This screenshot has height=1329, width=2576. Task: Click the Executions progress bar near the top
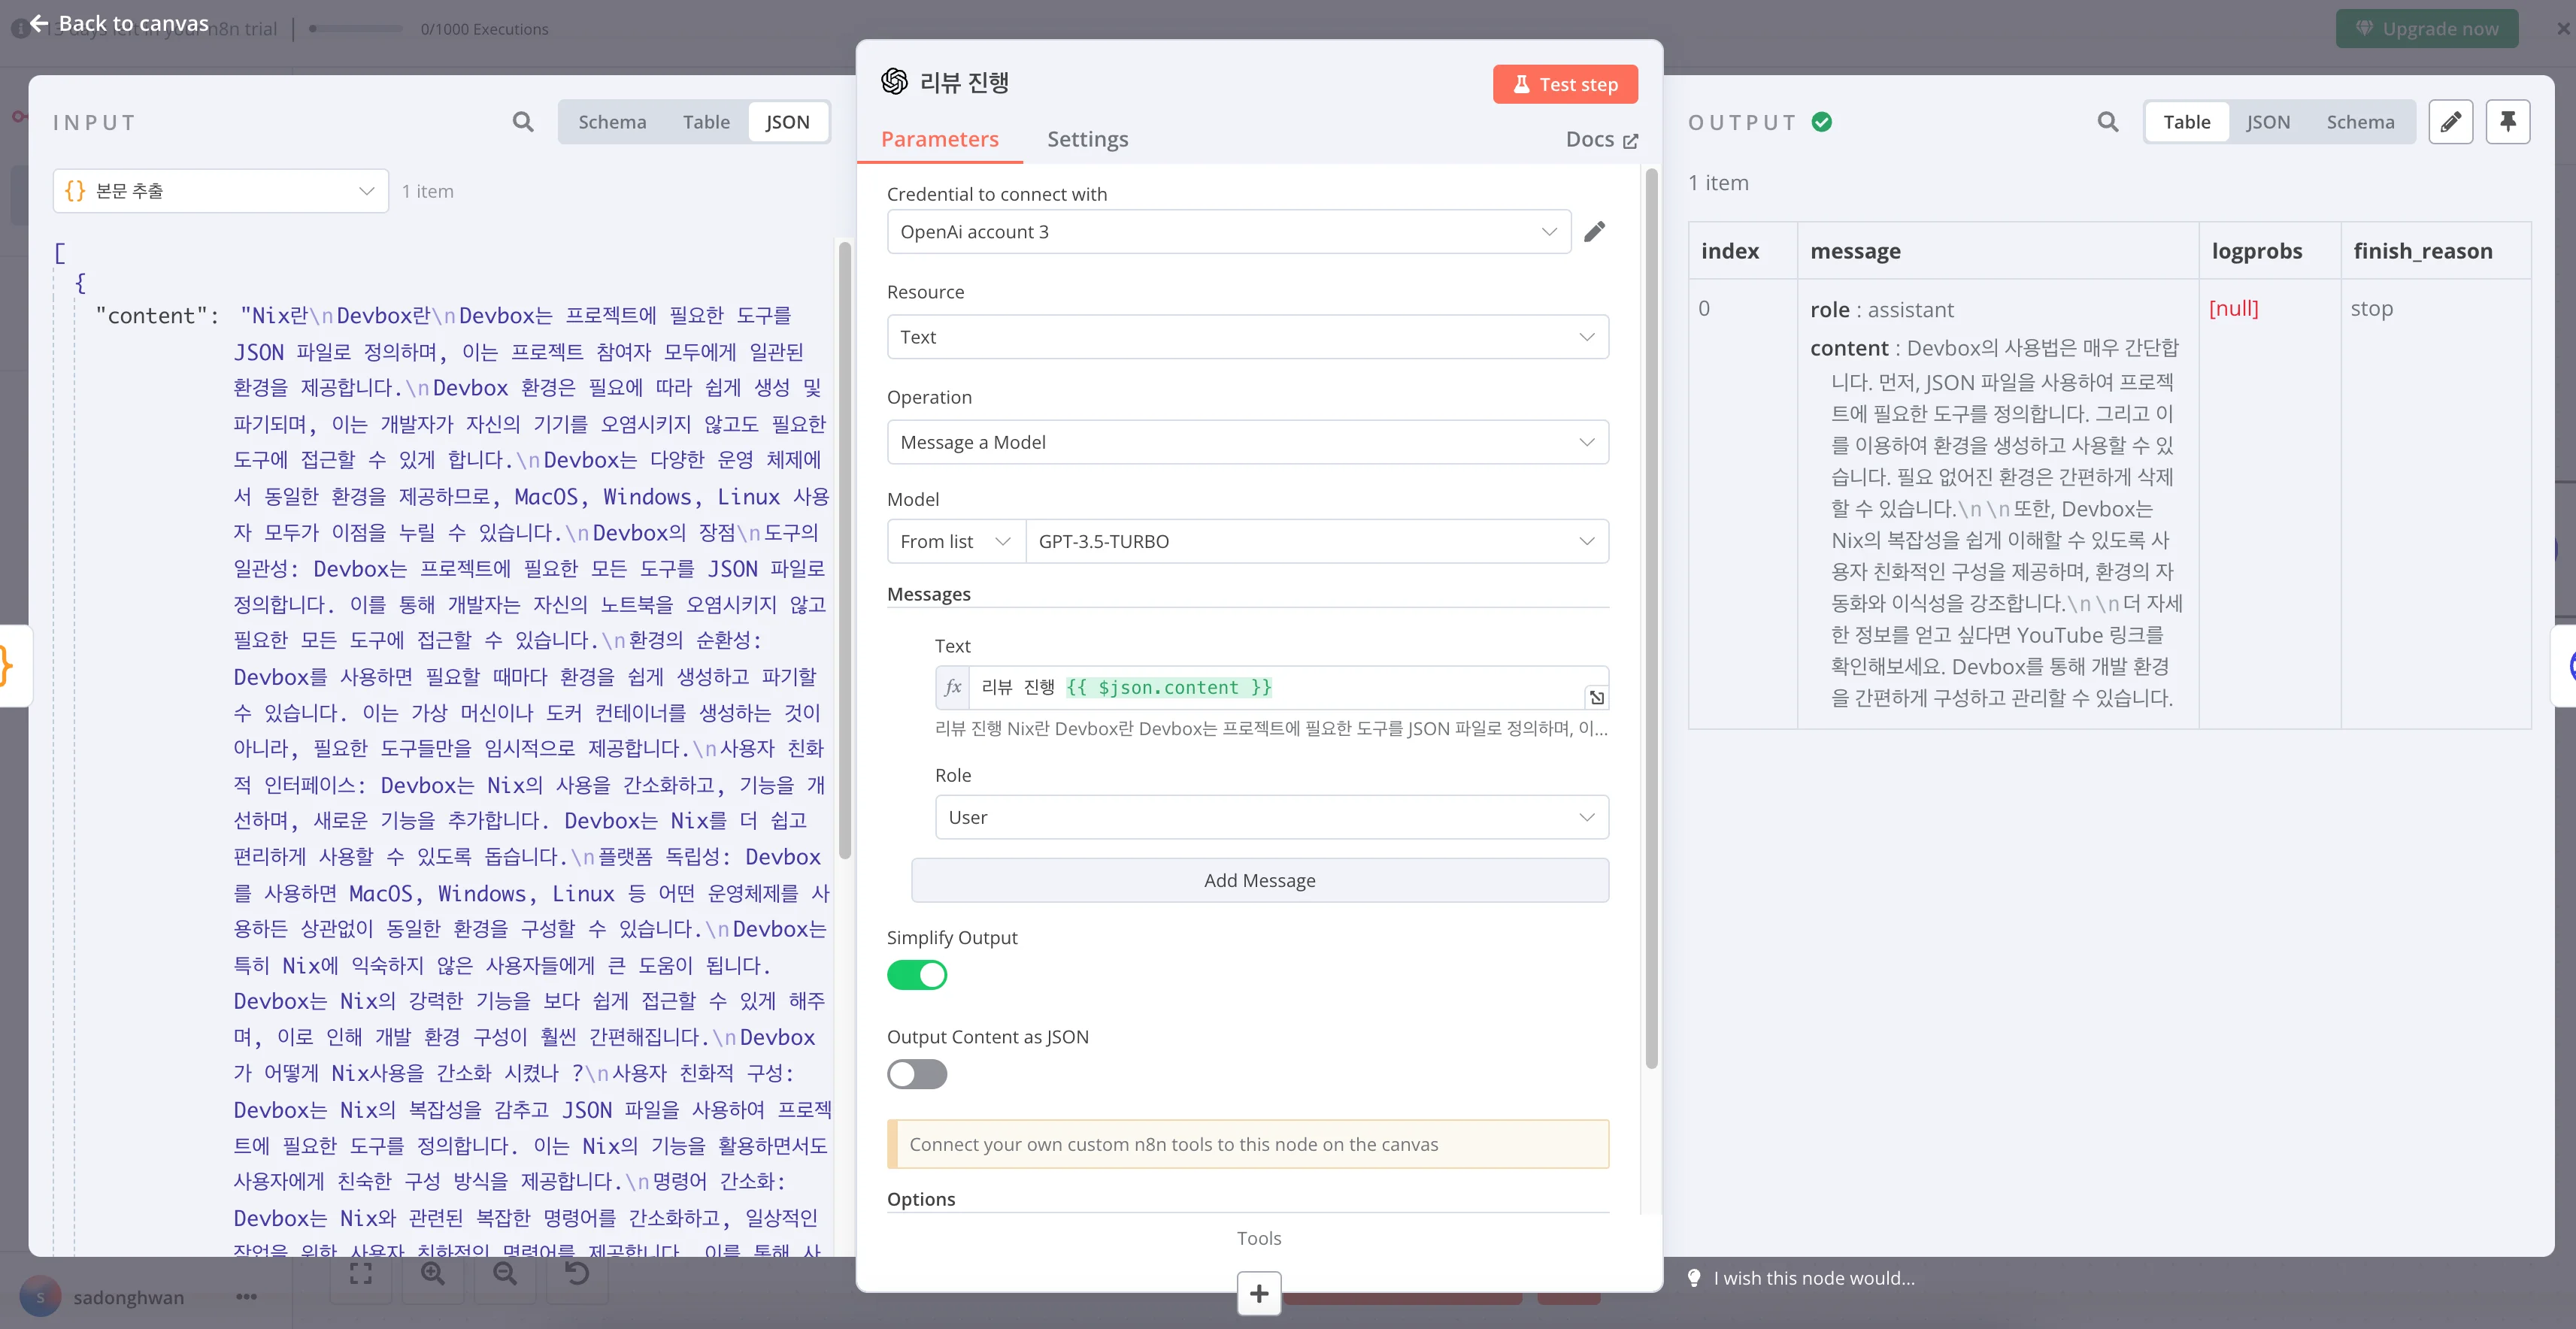(355, 29)
